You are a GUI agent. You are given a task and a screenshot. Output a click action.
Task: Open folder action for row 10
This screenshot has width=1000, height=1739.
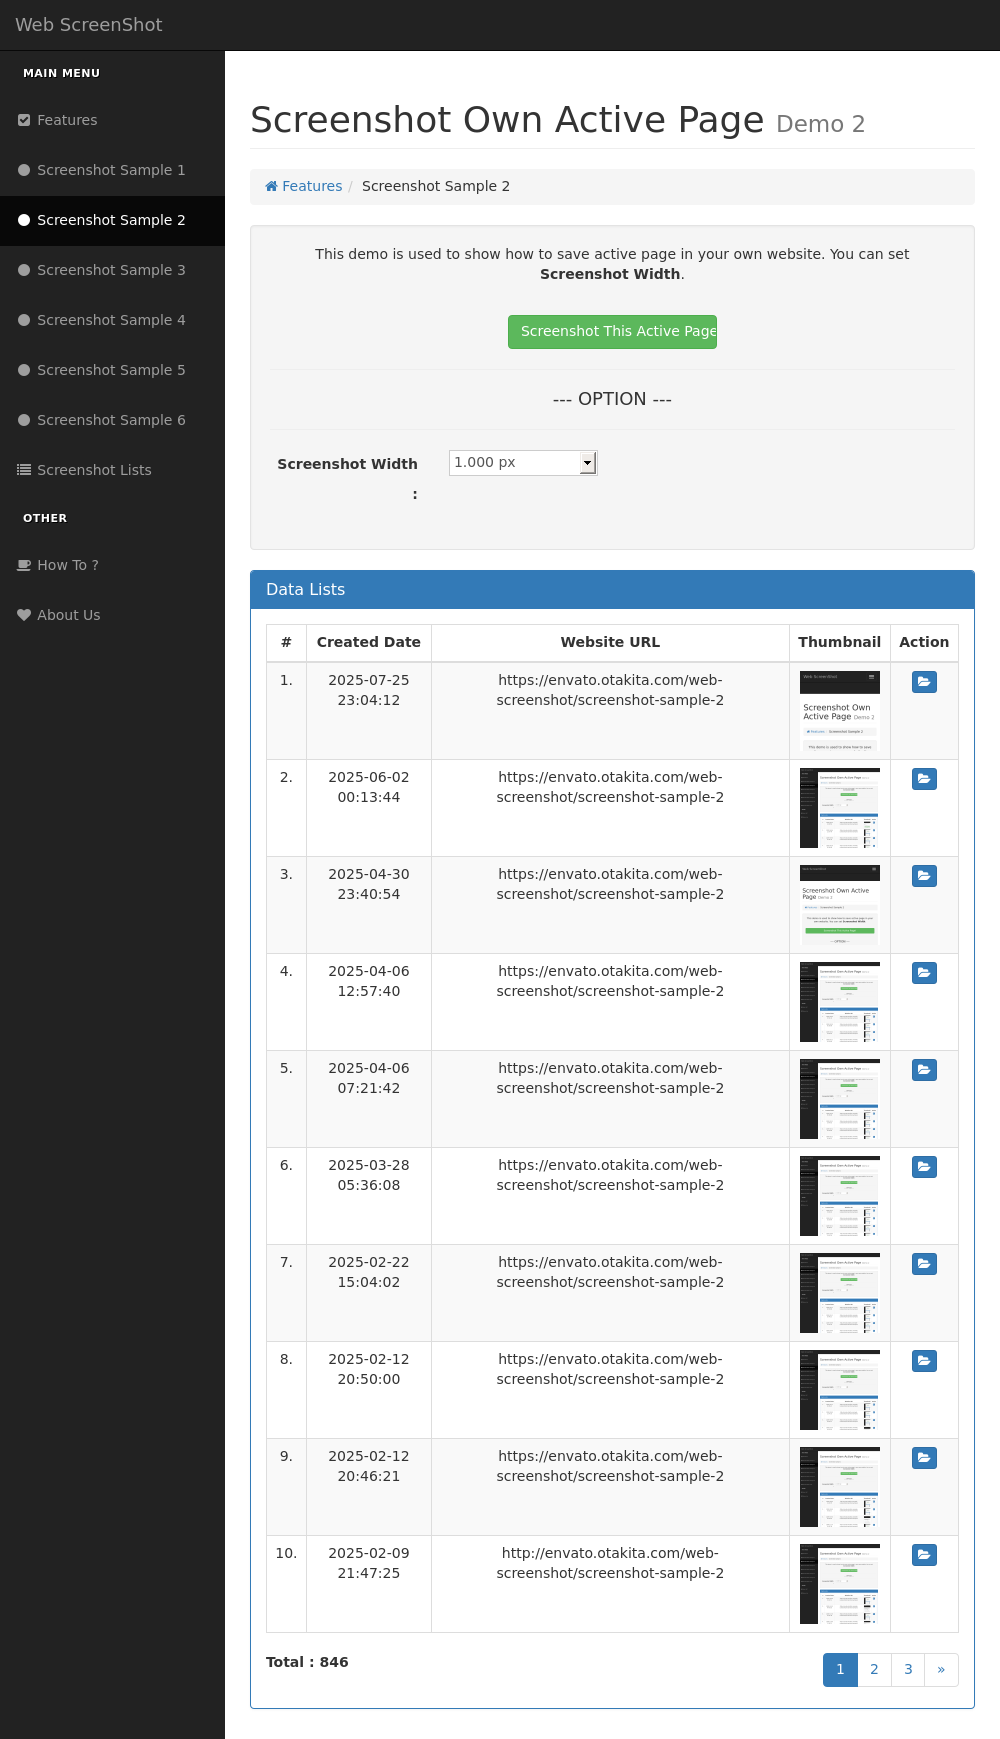(x=924, y=1555)
